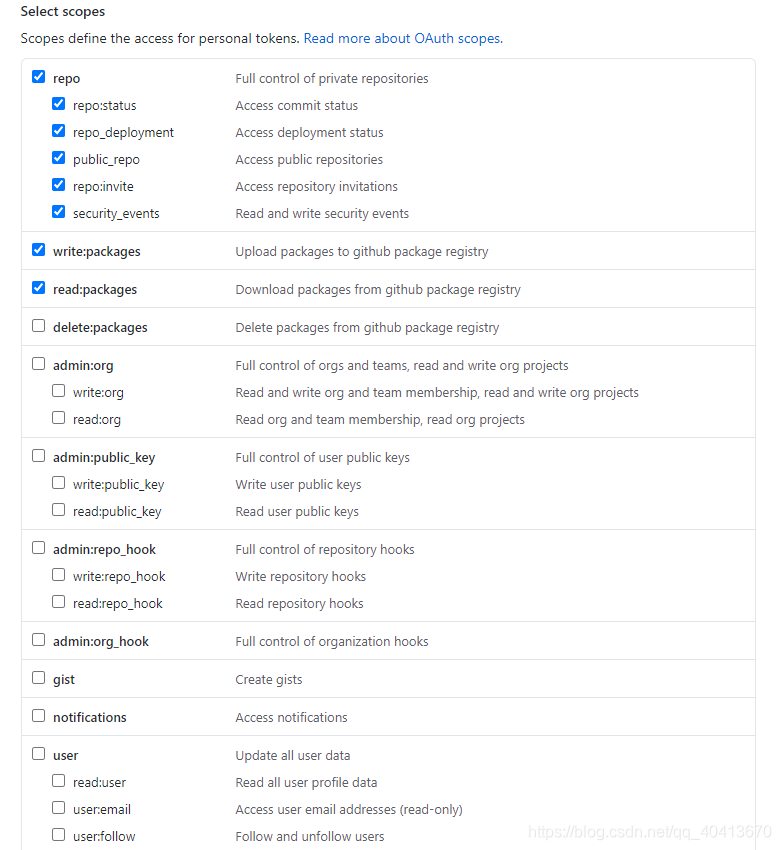Enable the user:email scope
Image resolution: width=781 pixels, height=850 pixels.
pos(58,806)
